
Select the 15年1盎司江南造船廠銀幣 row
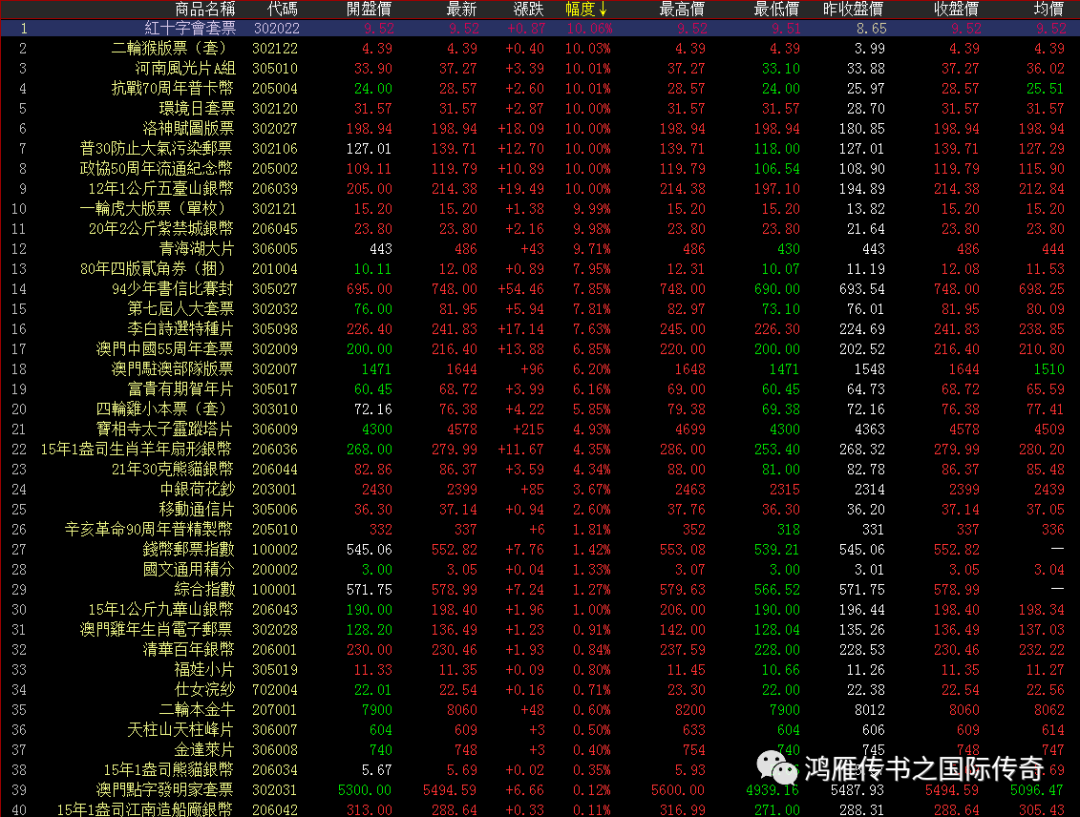tap(540, 809)
